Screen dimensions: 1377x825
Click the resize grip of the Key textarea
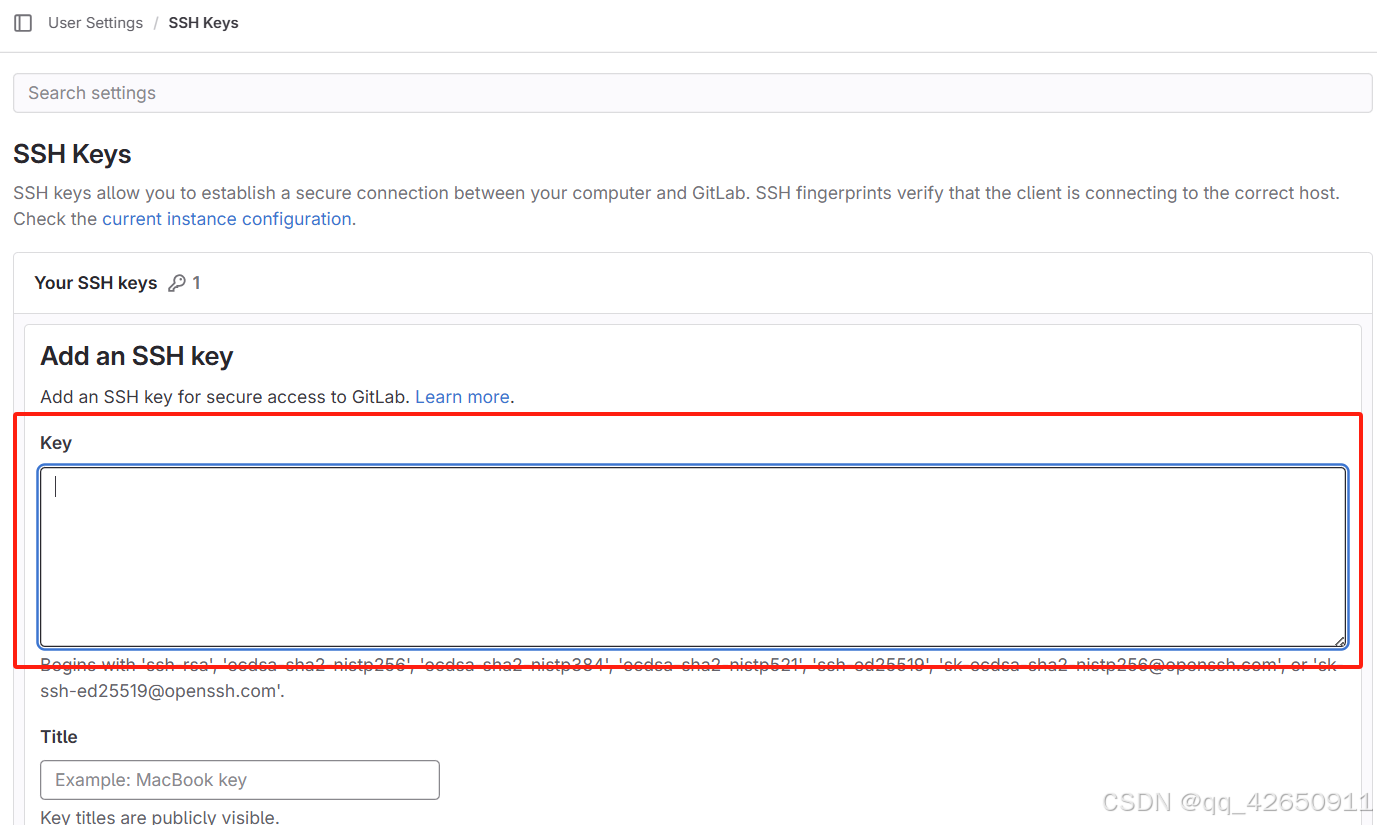coord(1338,640)
